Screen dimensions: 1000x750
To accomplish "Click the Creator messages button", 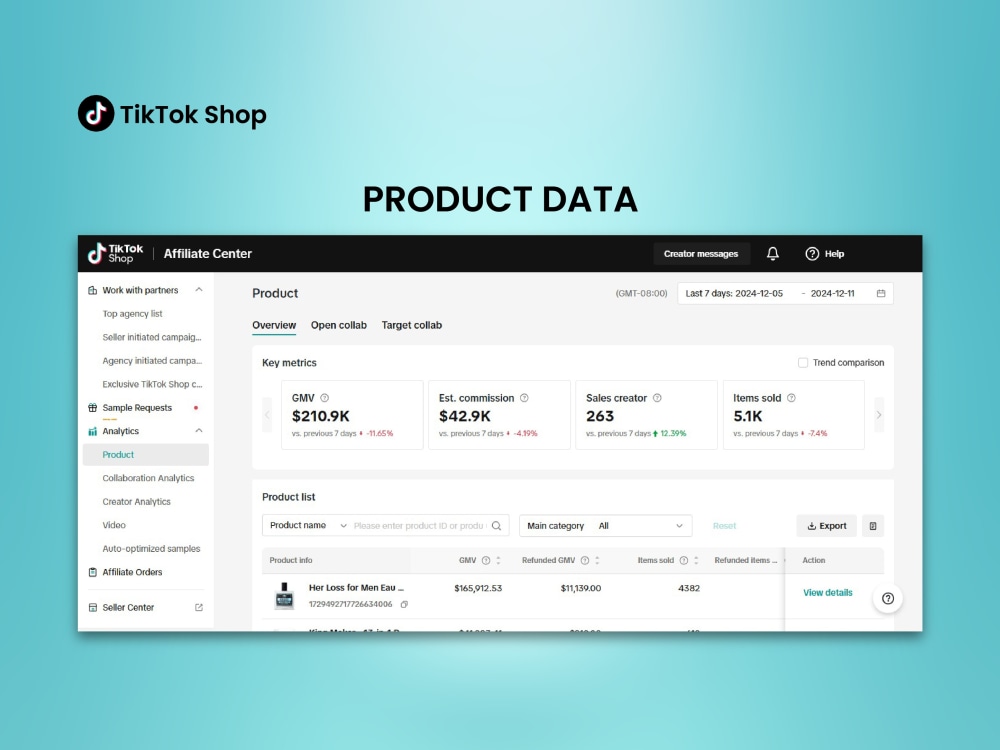I will pos(701,254).
